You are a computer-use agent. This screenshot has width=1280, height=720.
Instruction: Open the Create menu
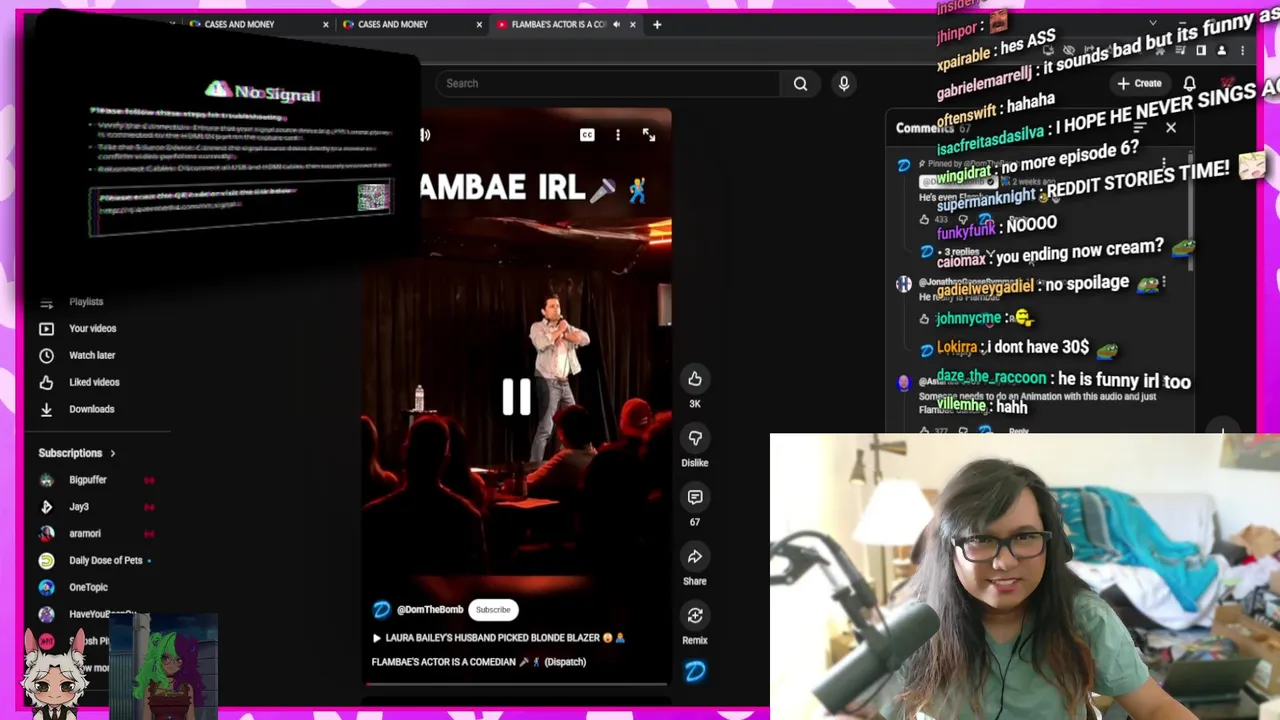tap(1139, 83)
